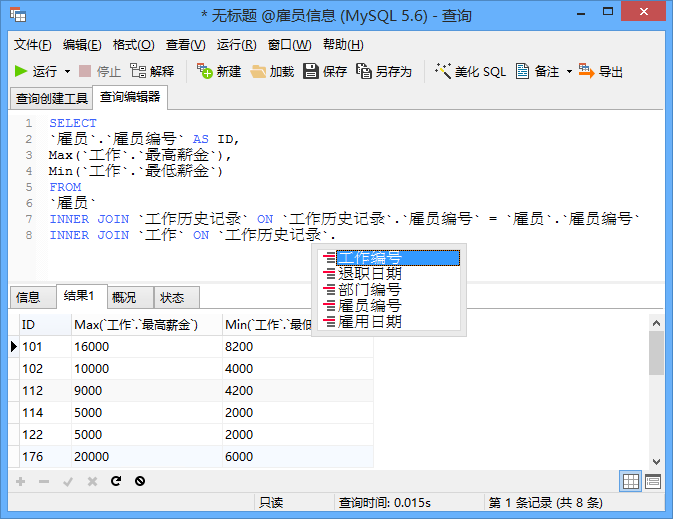Image resolution: width=673 pixels, height=519 pixels.
Task: Open the 运行(R) menu
Action: click(236, 45)
